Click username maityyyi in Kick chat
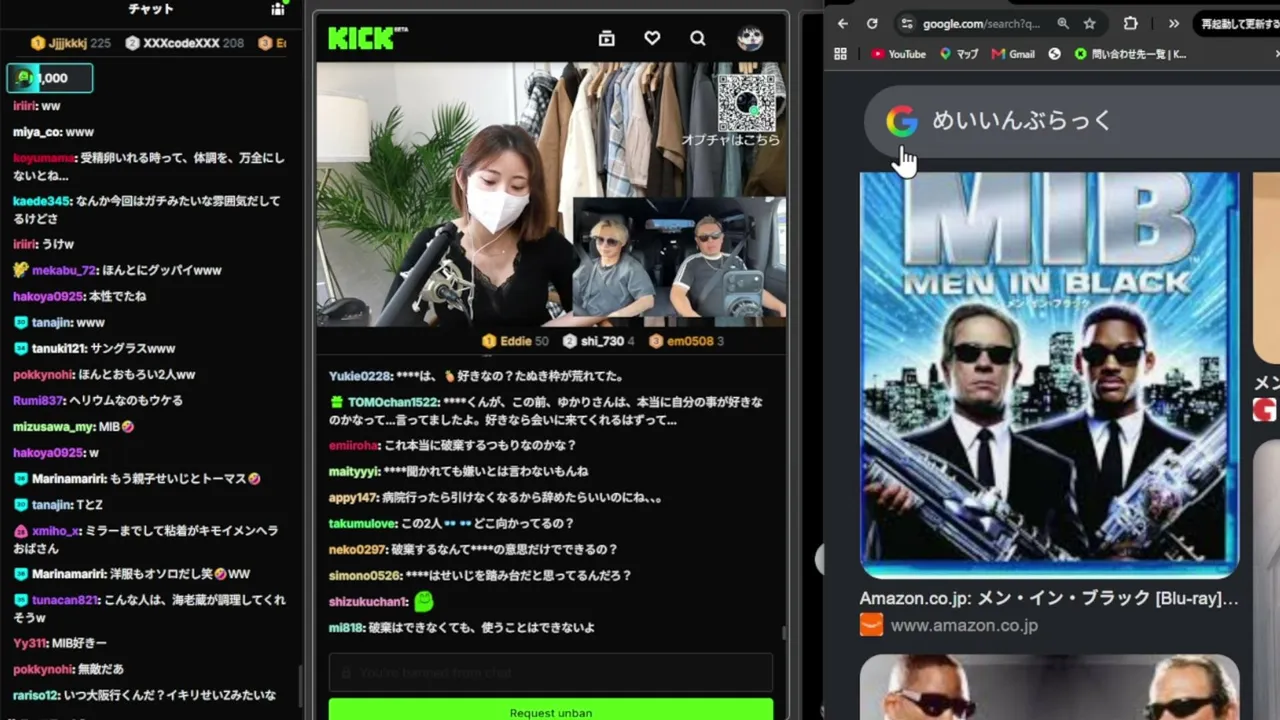 pyautogui.click(x=354, y=471)
